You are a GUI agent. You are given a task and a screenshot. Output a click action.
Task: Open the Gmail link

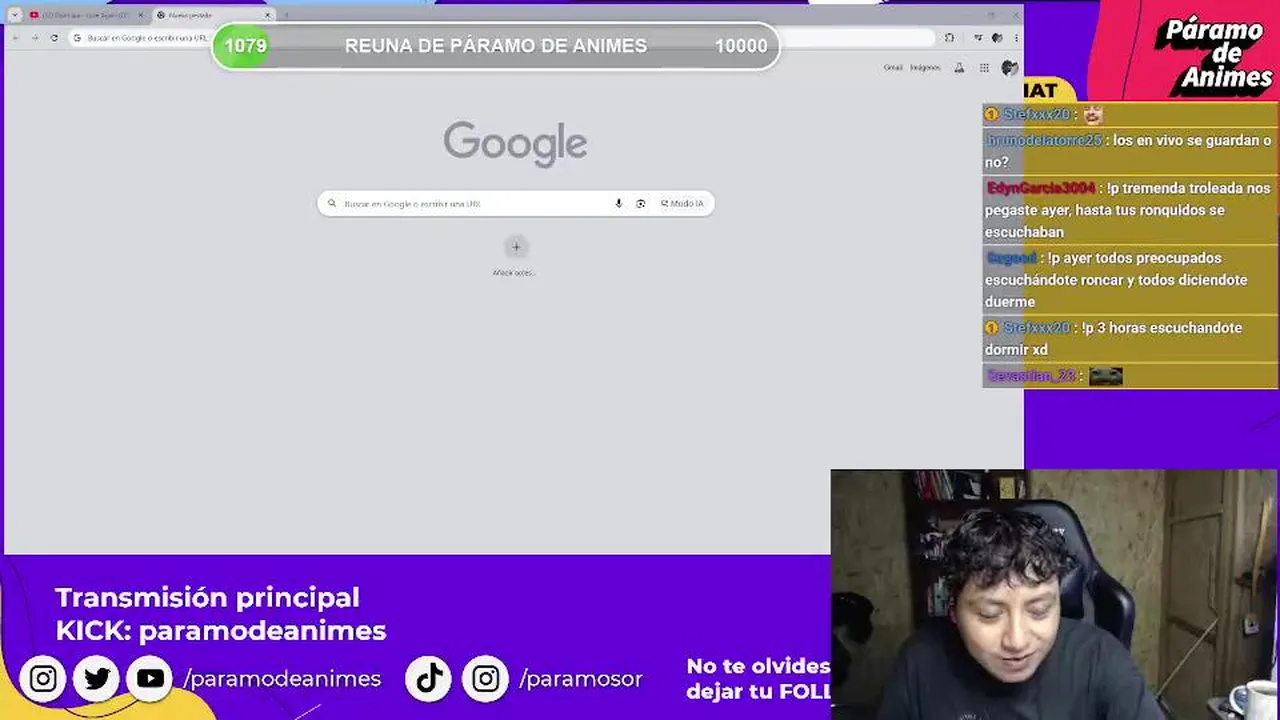tap(893, 68)
